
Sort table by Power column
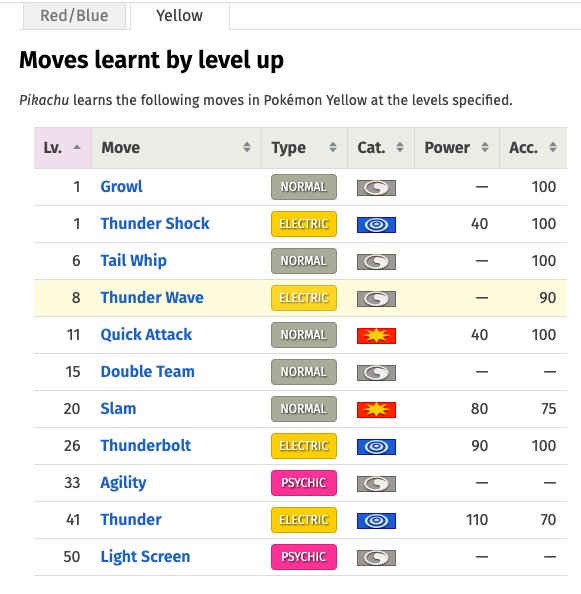[x=457, y=148]
